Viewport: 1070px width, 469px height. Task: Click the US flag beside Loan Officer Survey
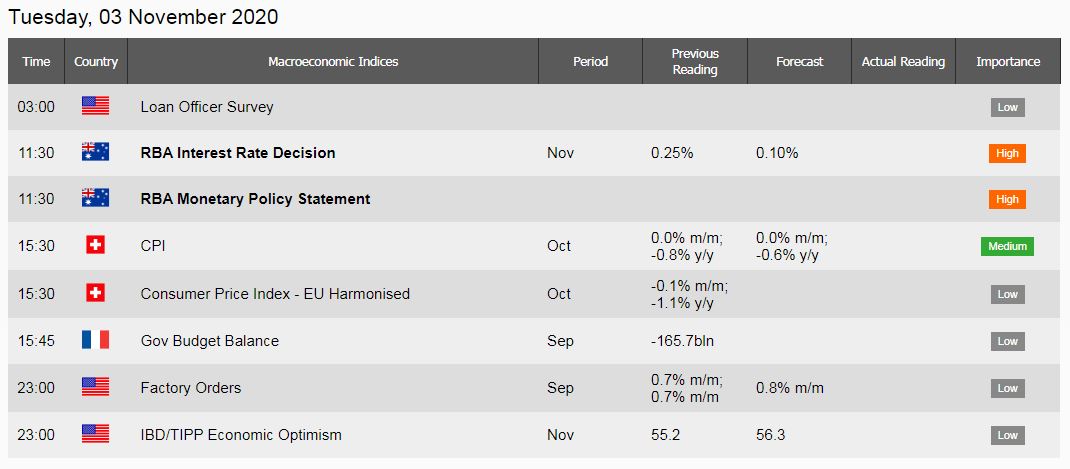[x=96, y=106]
